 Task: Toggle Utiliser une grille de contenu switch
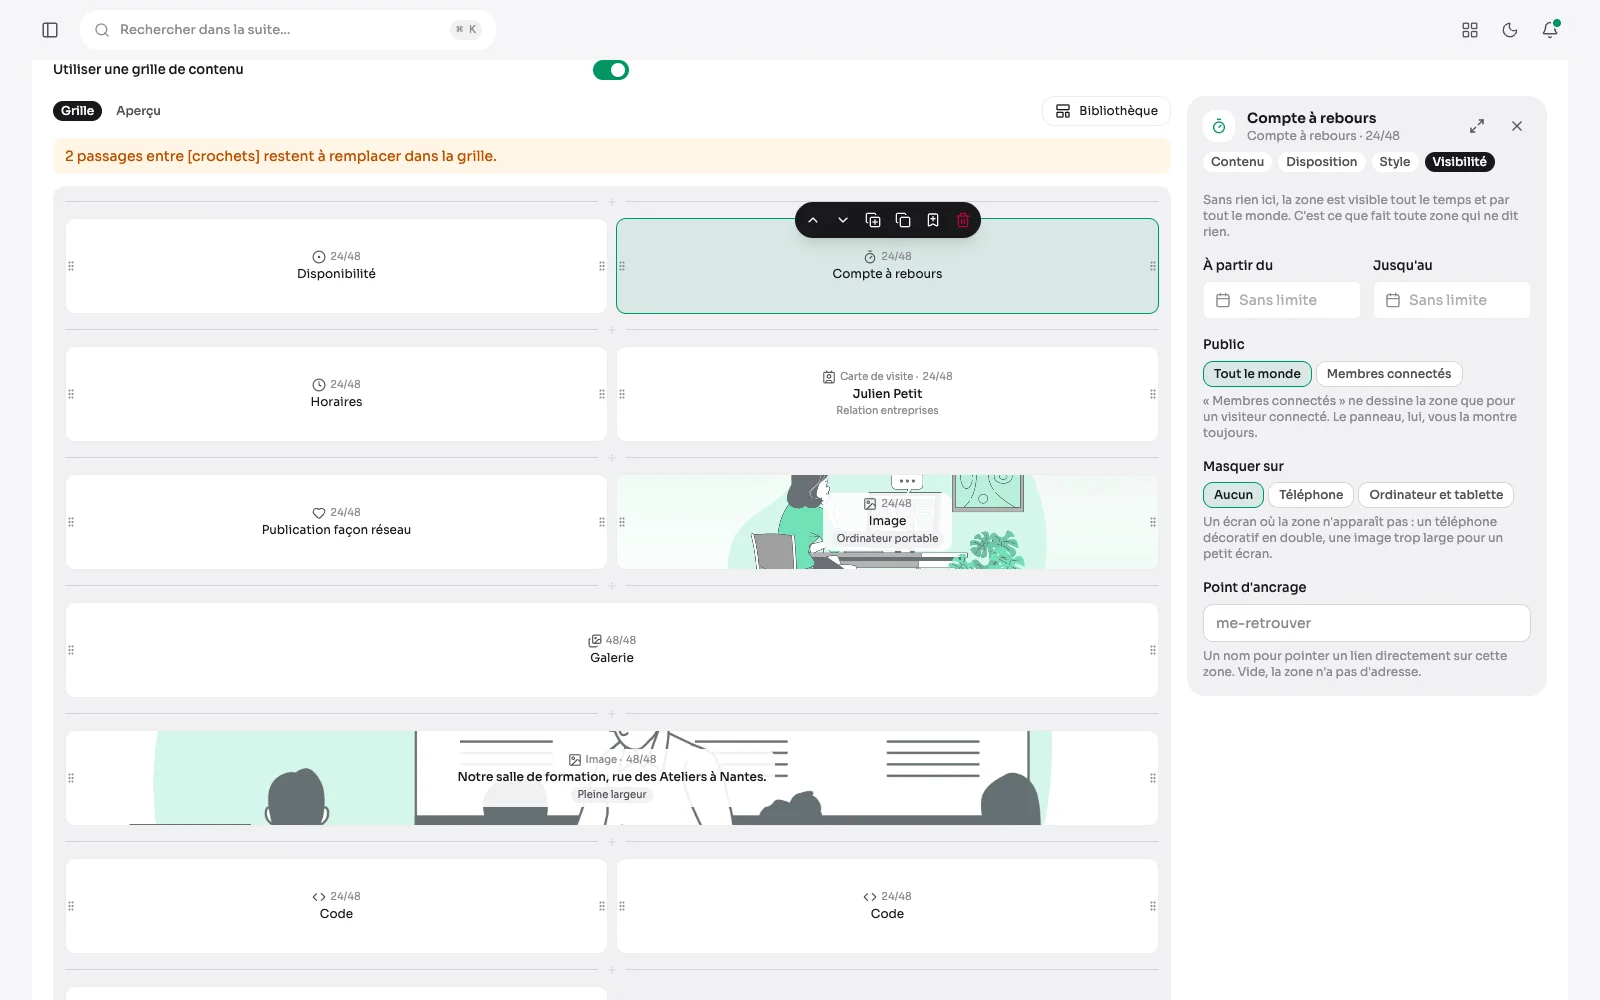[x=611, y=70]
